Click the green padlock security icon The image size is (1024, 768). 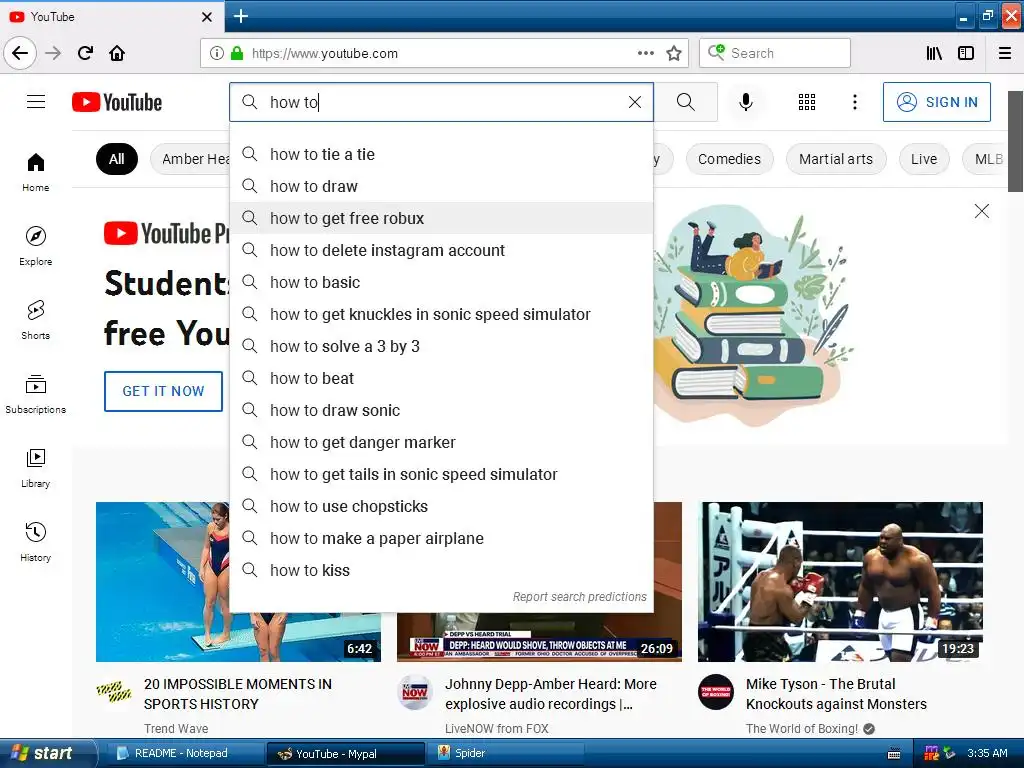click(237, 53)
